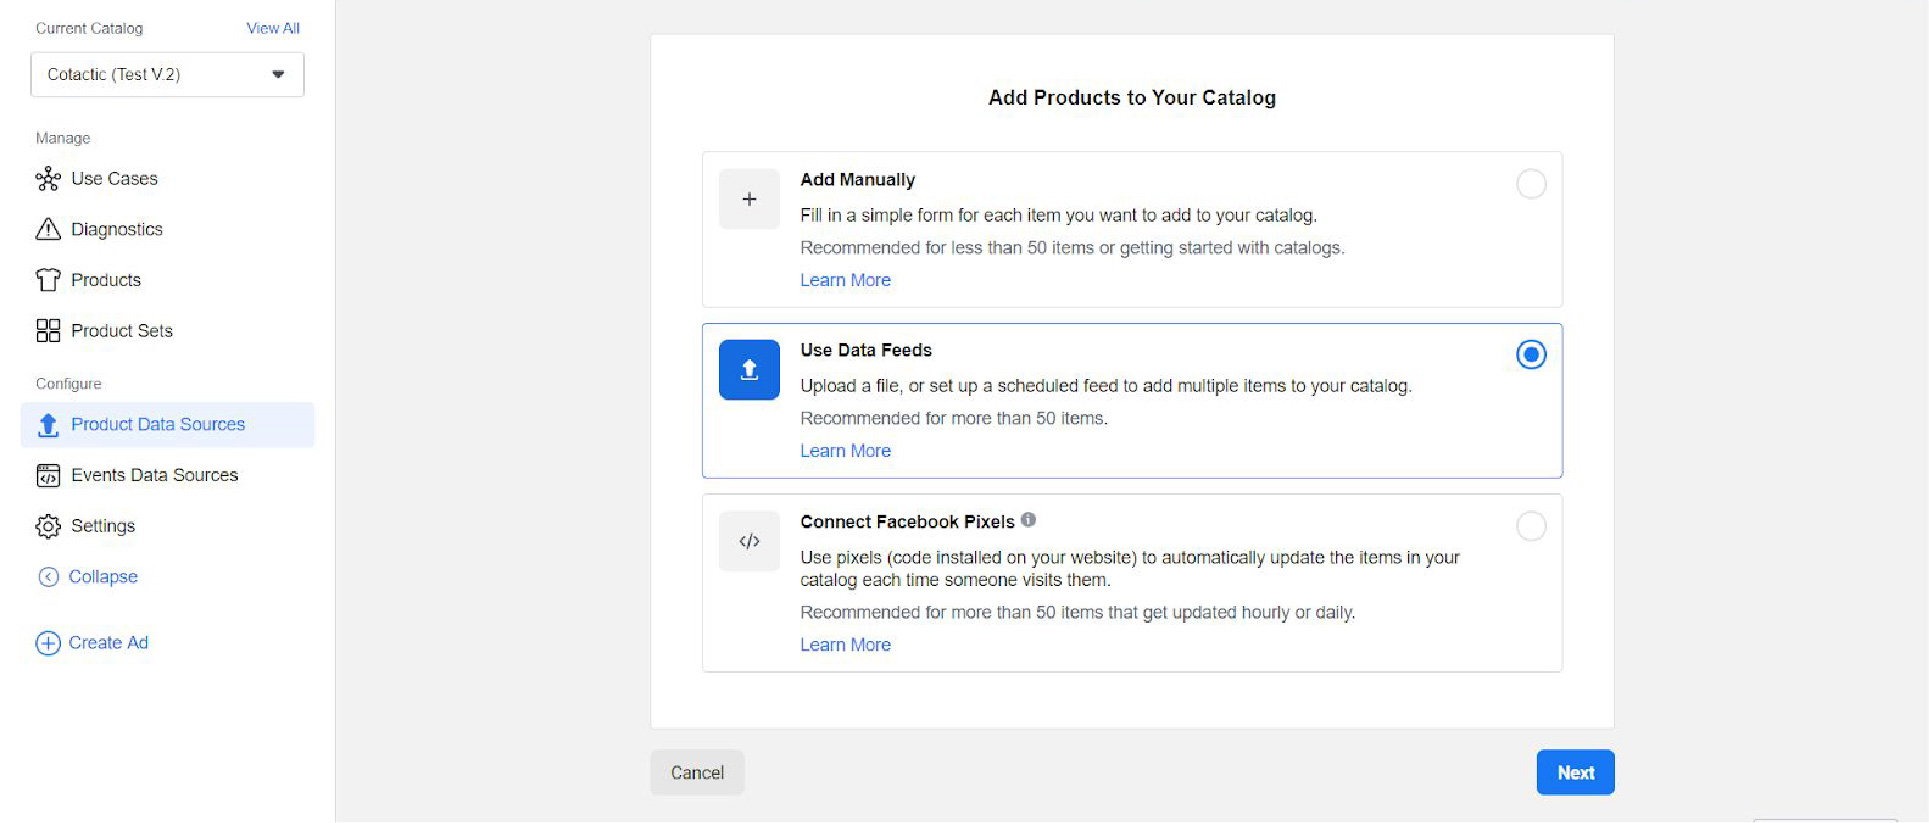Viewport: 1929px width, 823px height.
Task: Open Settings via the gear icon
Action: click(x=47, y=526)
